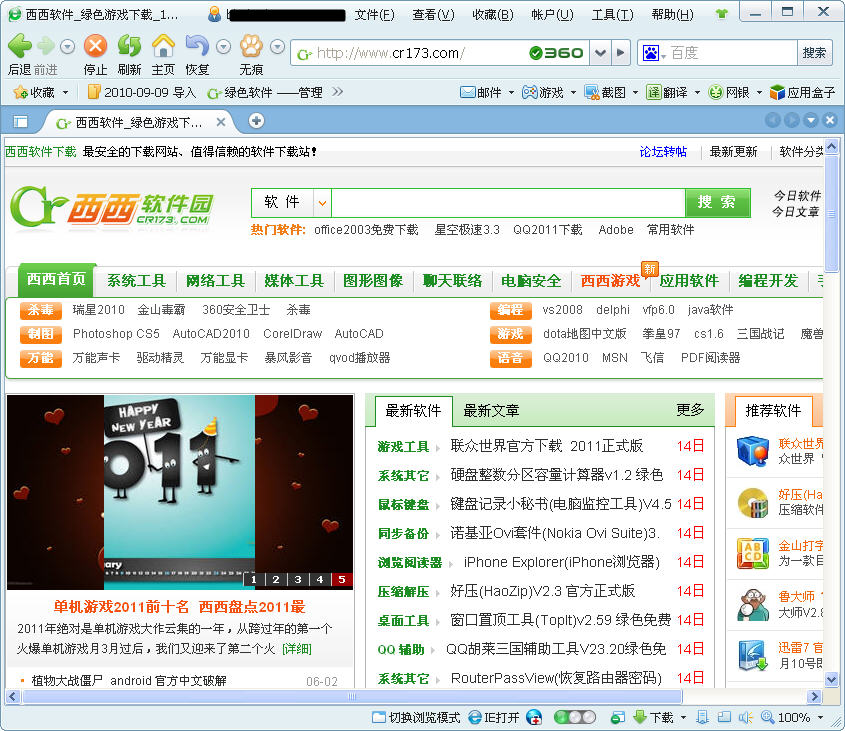Click the Restore (恢复) undo icon
The height and width of the screenshot is (731, 845).
coord(197,47)
